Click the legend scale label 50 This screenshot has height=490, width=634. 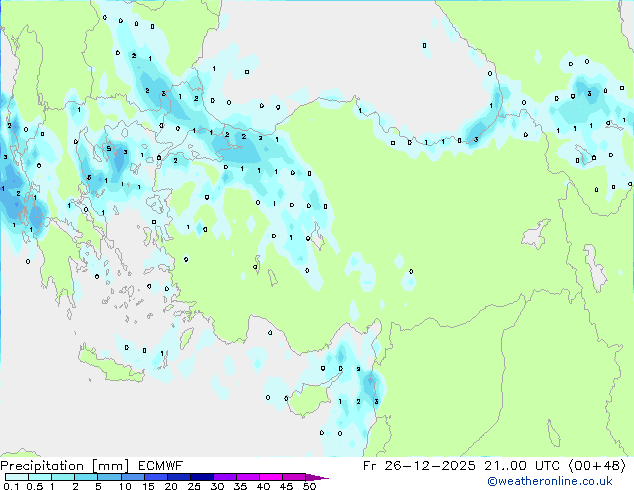[x=309, y=486]
